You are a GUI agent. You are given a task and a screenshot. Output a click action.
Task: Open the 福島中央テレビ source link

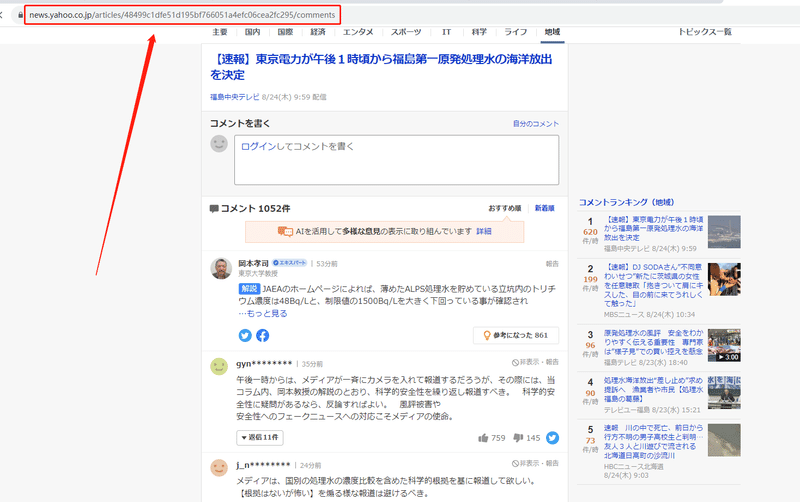tap(235, 97)
